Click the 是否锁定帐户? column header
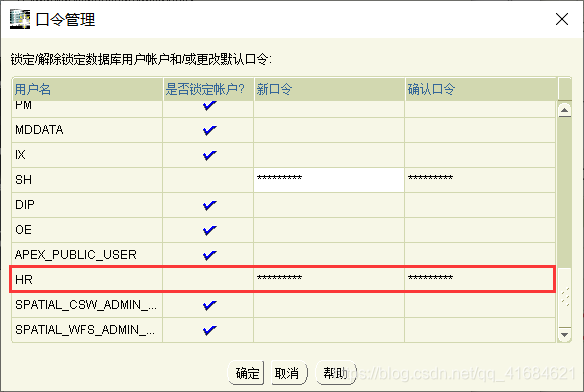This screenshot has width=584, height=392. coord(209,89)
